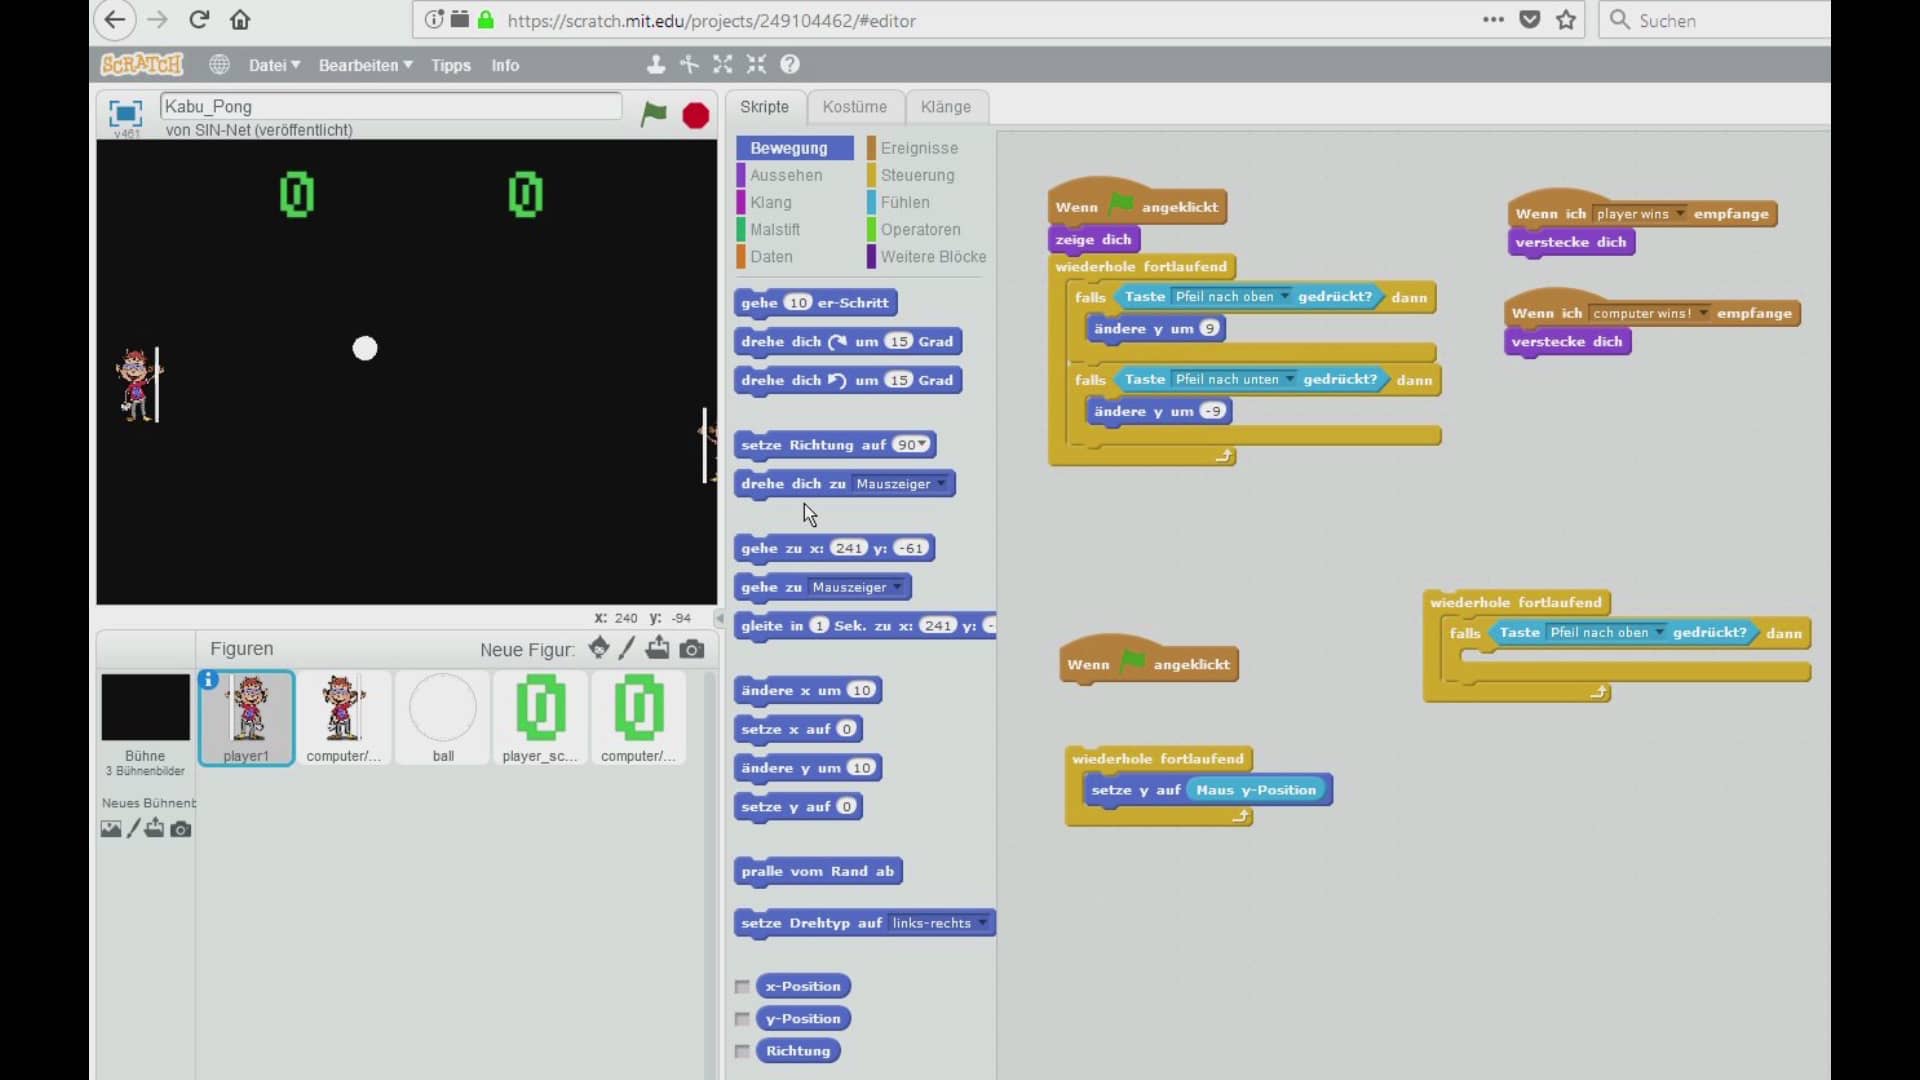Upload a sprite from file
The image size is (1920, 1080).
[658, 648]
